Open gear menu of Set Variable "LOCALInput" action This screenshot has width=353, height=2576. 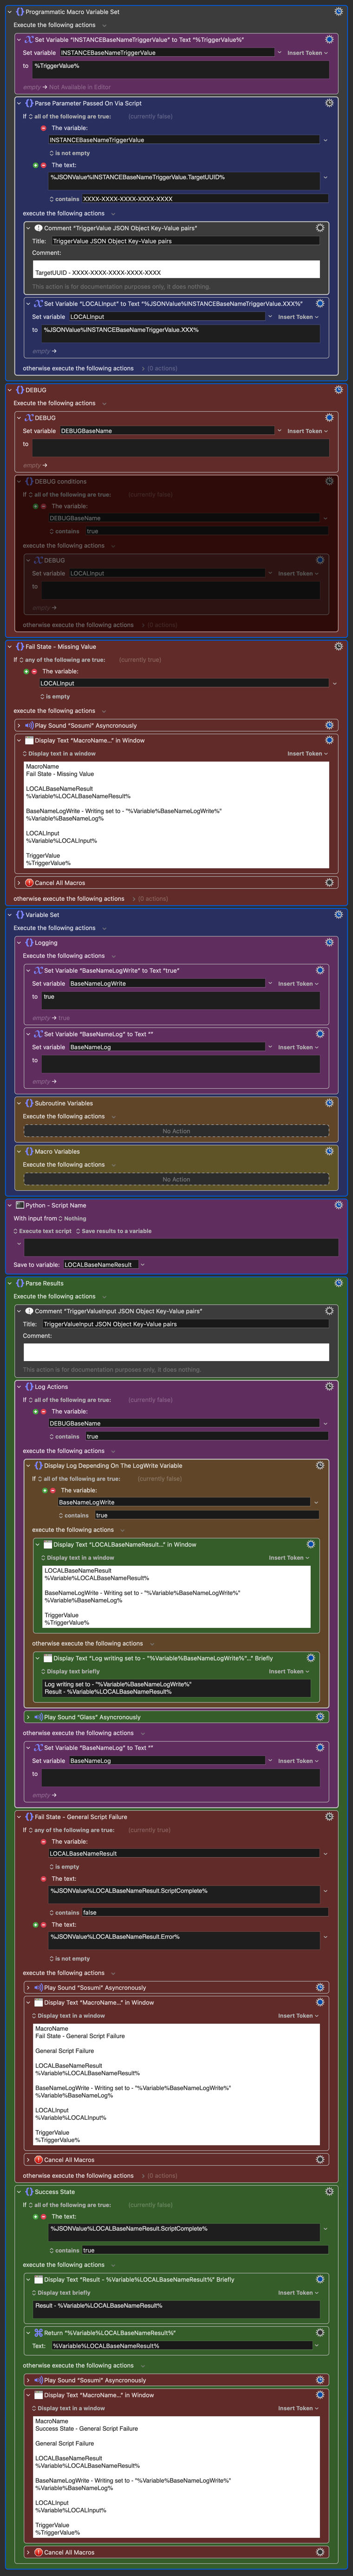320,303
